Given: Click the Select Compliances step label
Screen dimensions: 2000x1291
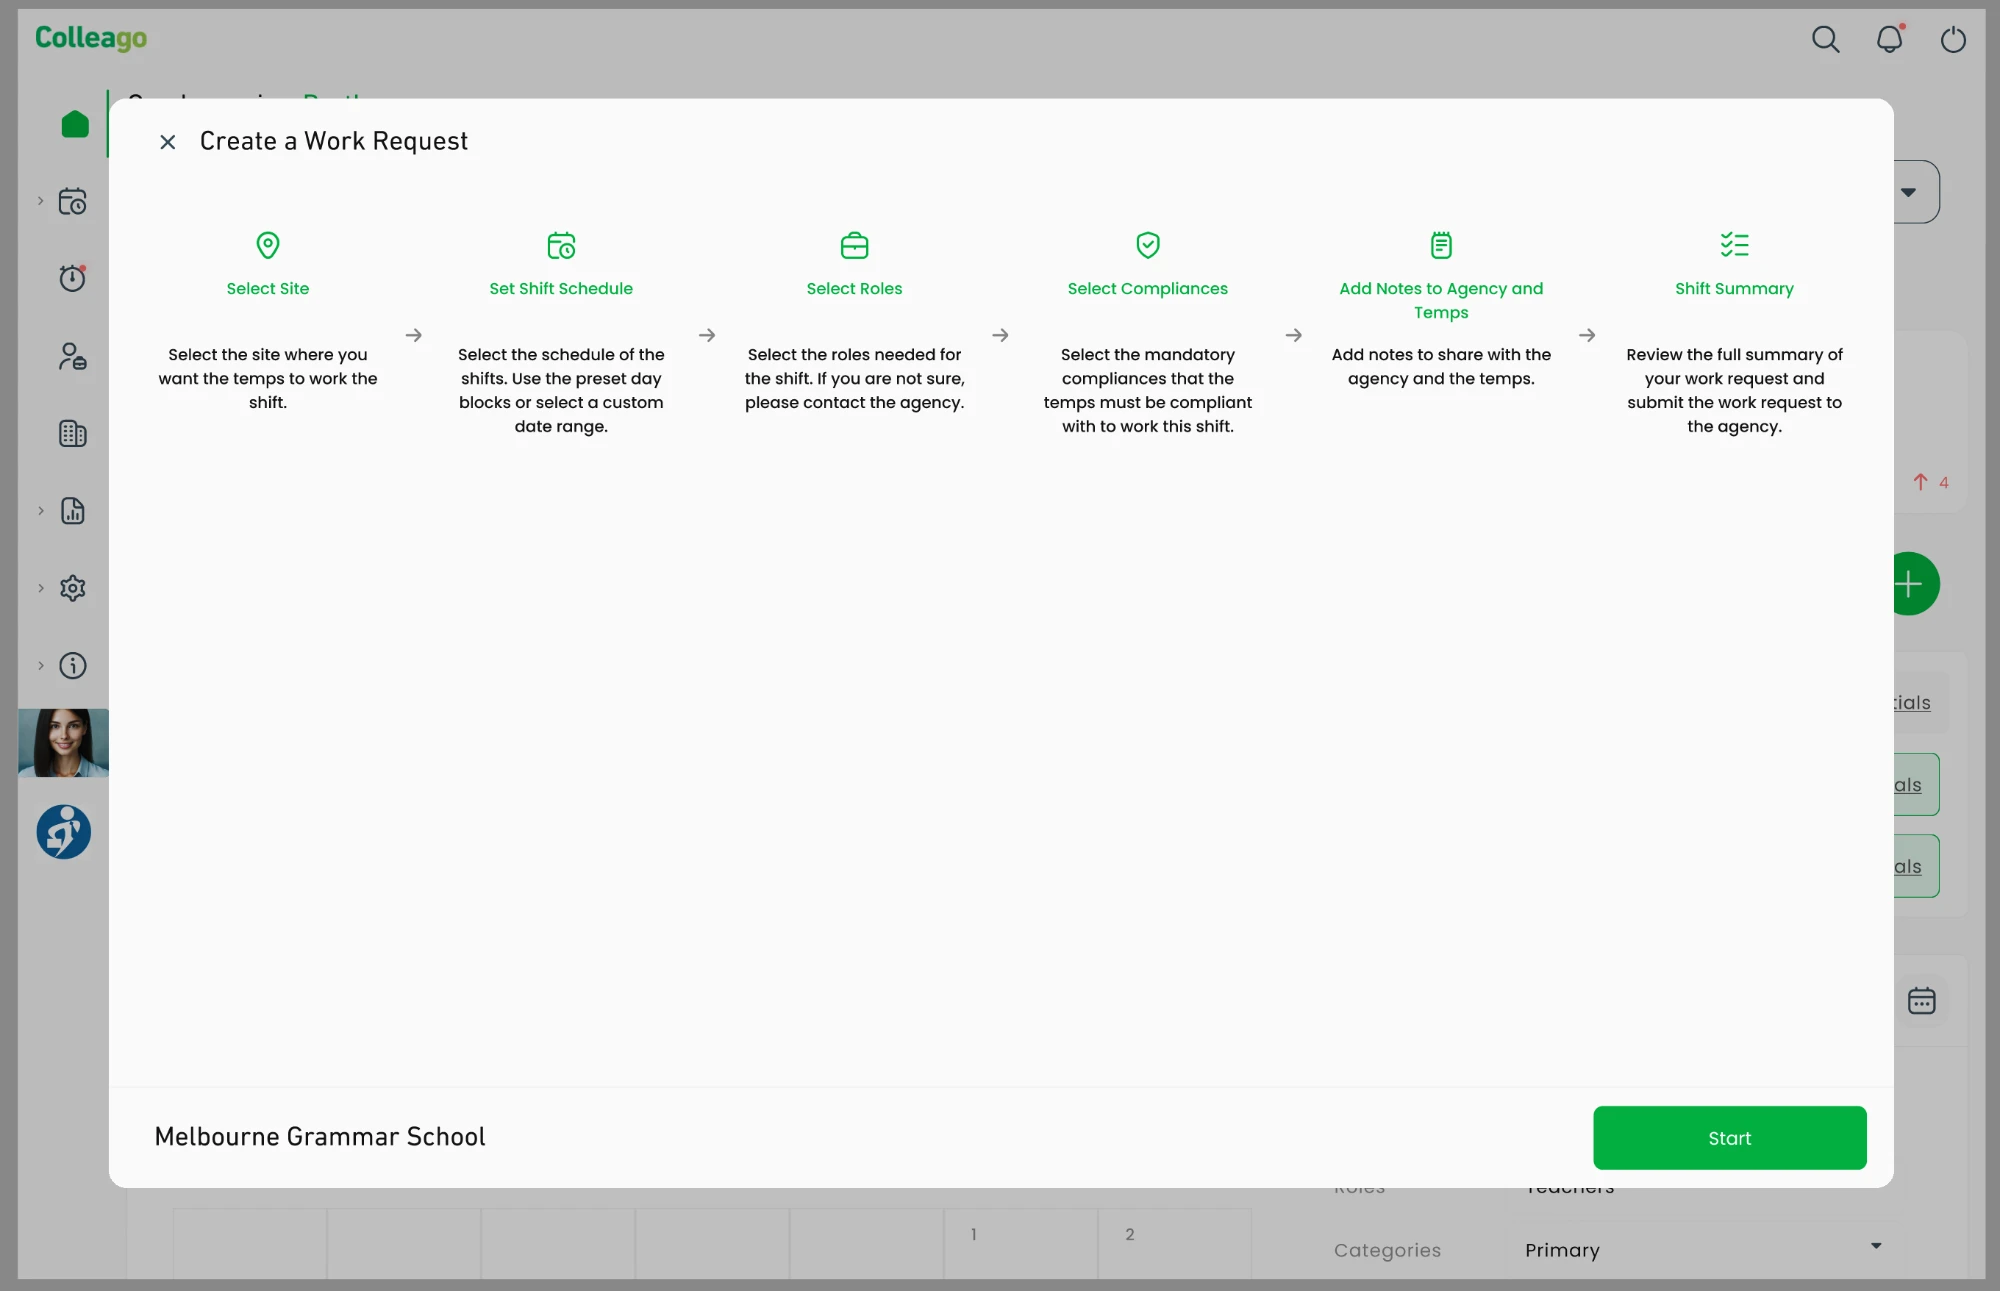Looking at the screenshot, I should click(1148, 288).
